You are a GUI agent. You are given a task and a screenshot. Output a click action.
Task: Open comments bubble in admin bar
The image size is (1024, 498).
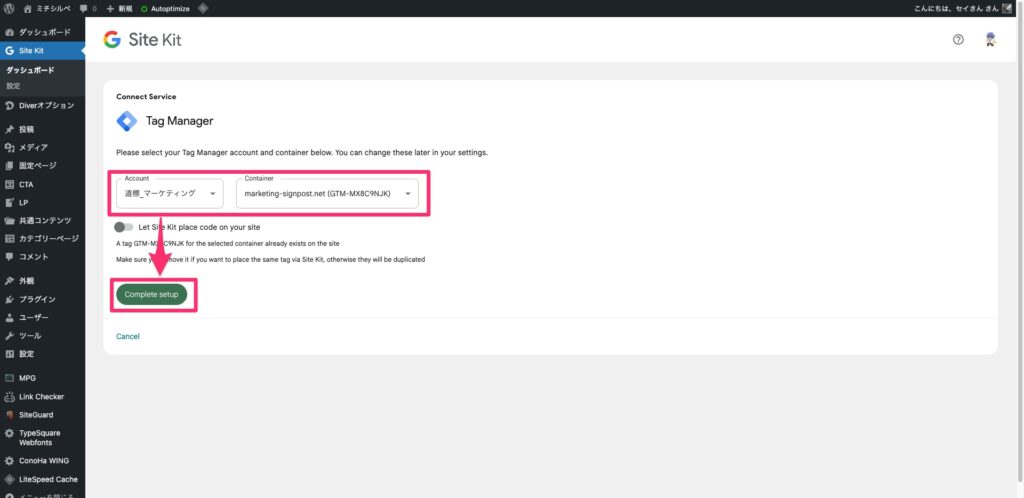(x=88, y=8)
